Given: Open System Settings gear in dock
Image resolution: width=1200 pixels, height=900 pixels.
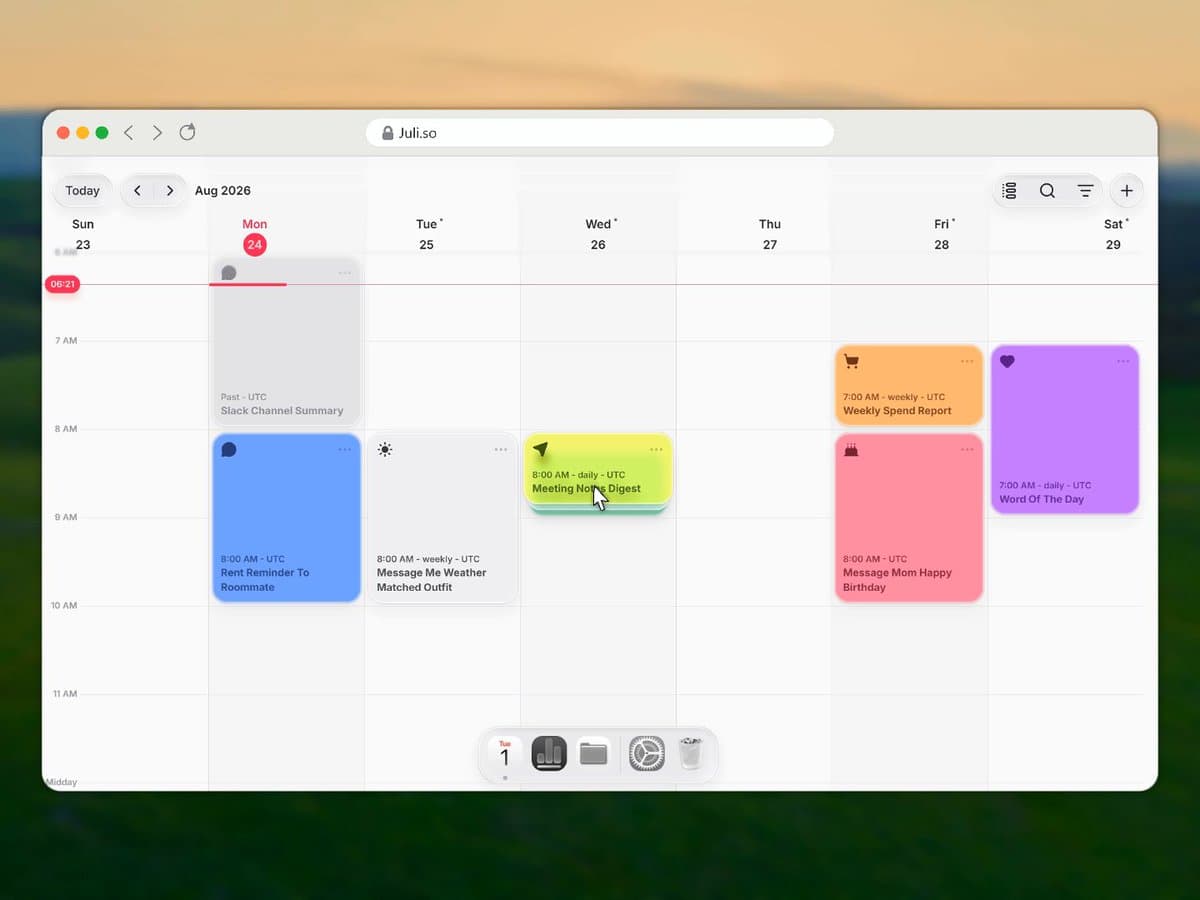Looking at the screenshot, I should coord(647,753).
